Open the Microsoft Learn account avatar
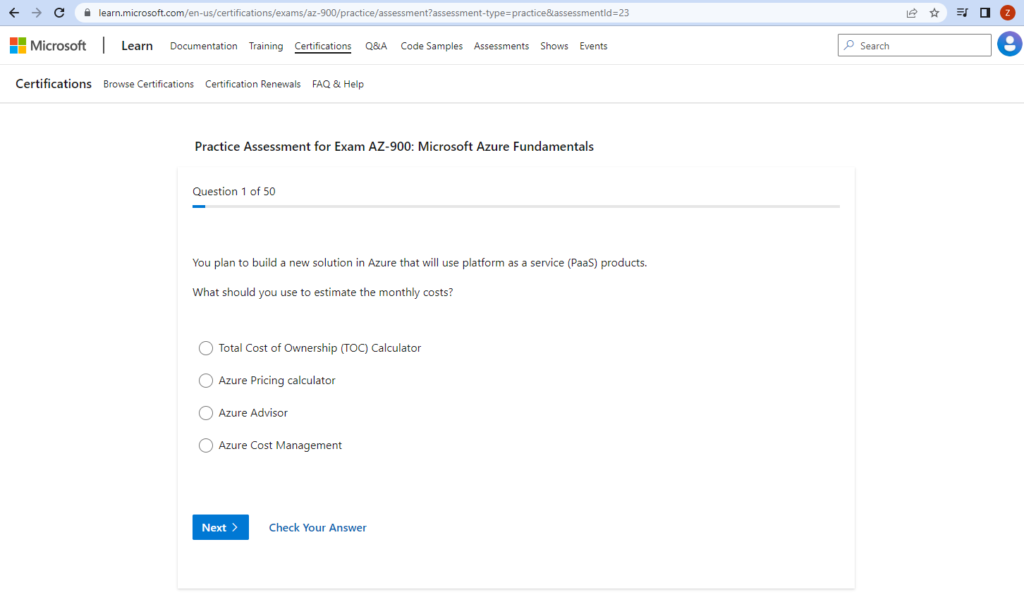Image resolution: width=1024 pixels, height=597 pixels. tap(1010, 44)
